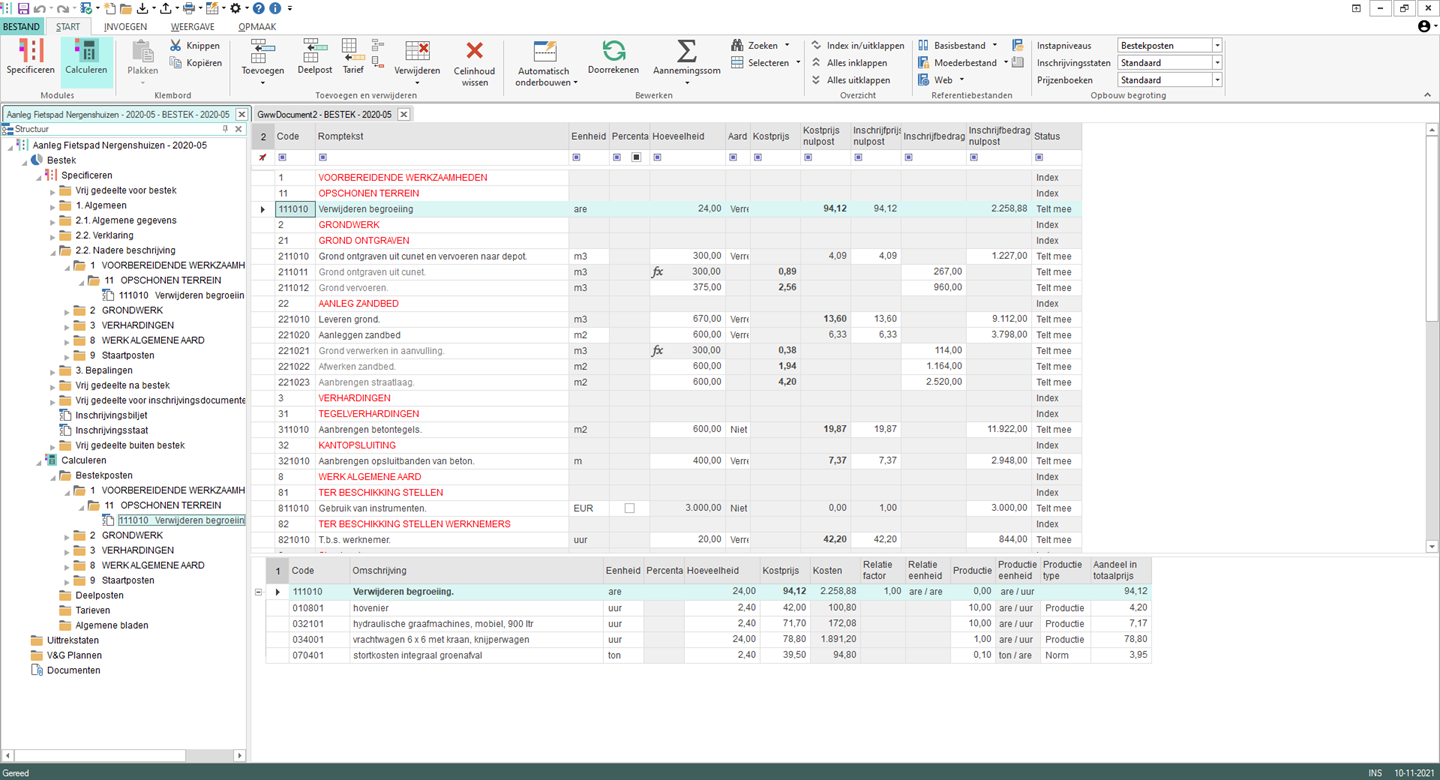This screenshot has height=780, width=1440.
Task: Open the user account icon menu
Action: click(1425, 27)
